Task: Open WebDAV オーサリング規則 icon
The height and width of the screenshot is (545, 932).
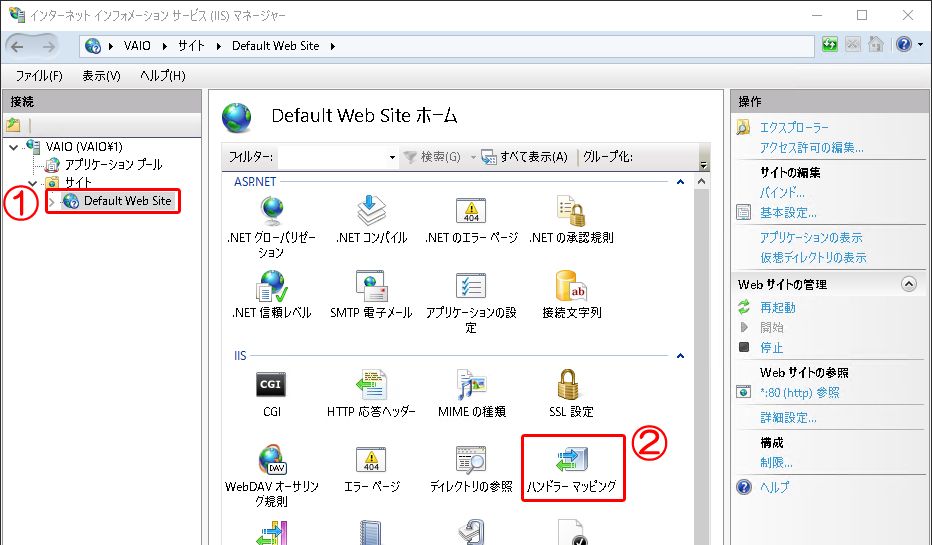Action: (x=271, y=461)
